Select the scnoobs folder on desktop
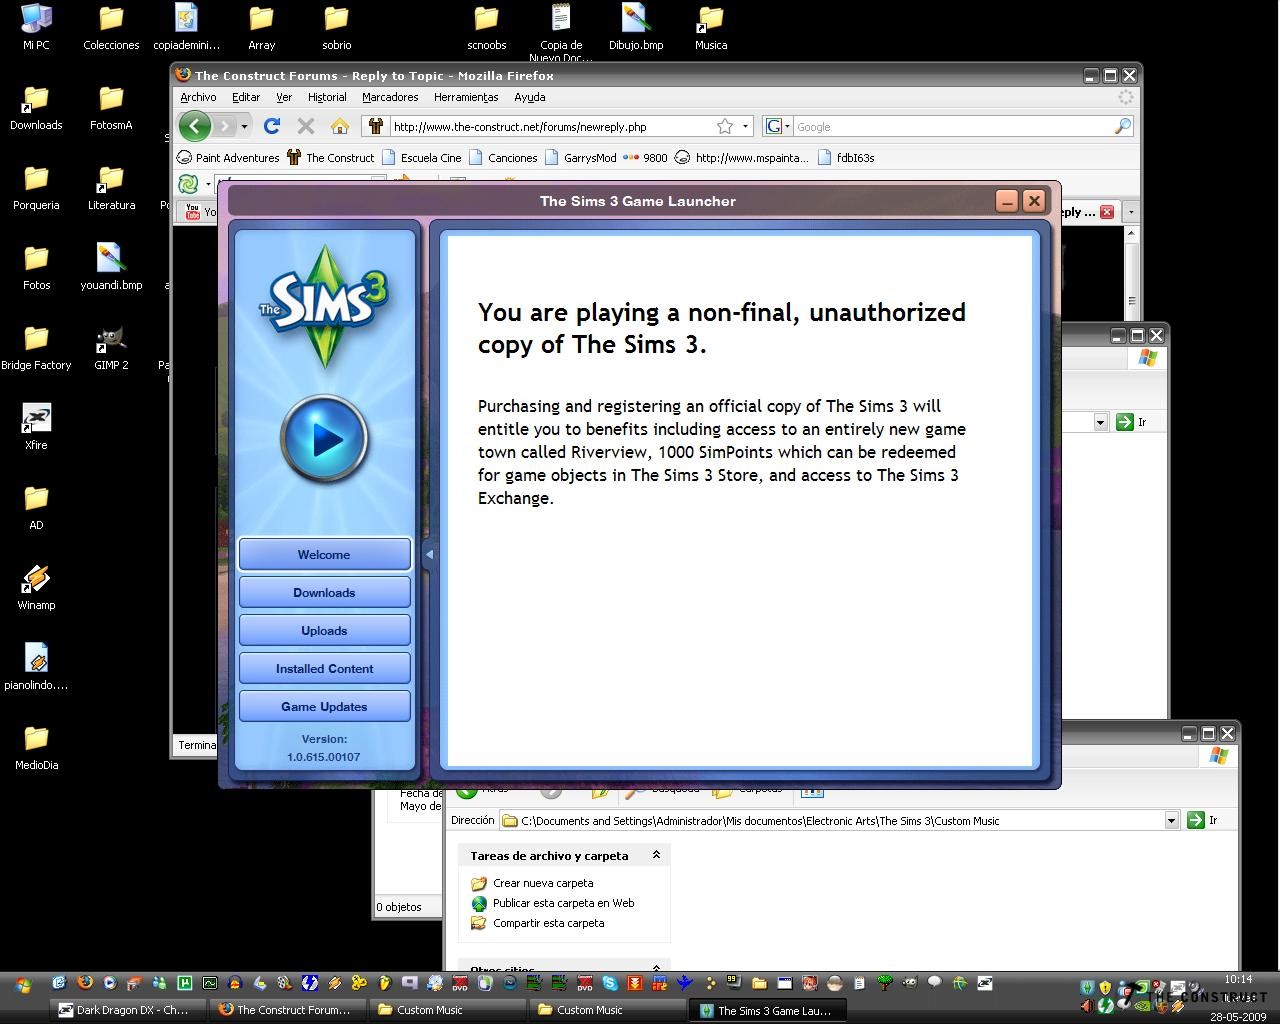Screen dimensions: 1280x1024 tap(486, 27)
